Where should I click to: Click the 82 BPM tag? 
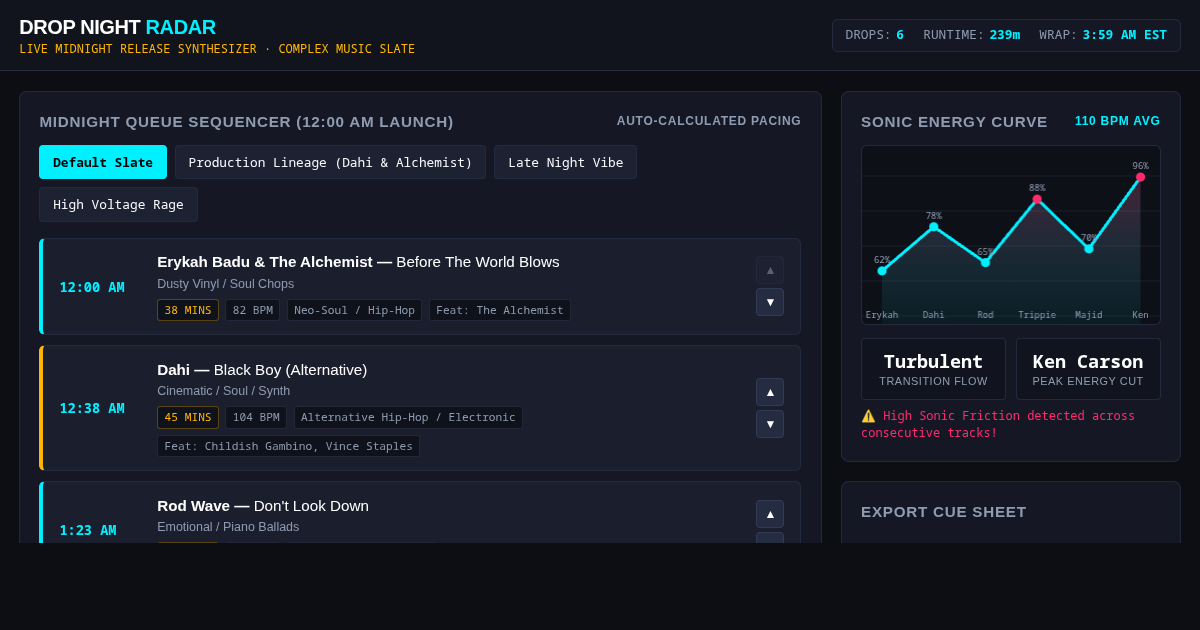(253, 310)
